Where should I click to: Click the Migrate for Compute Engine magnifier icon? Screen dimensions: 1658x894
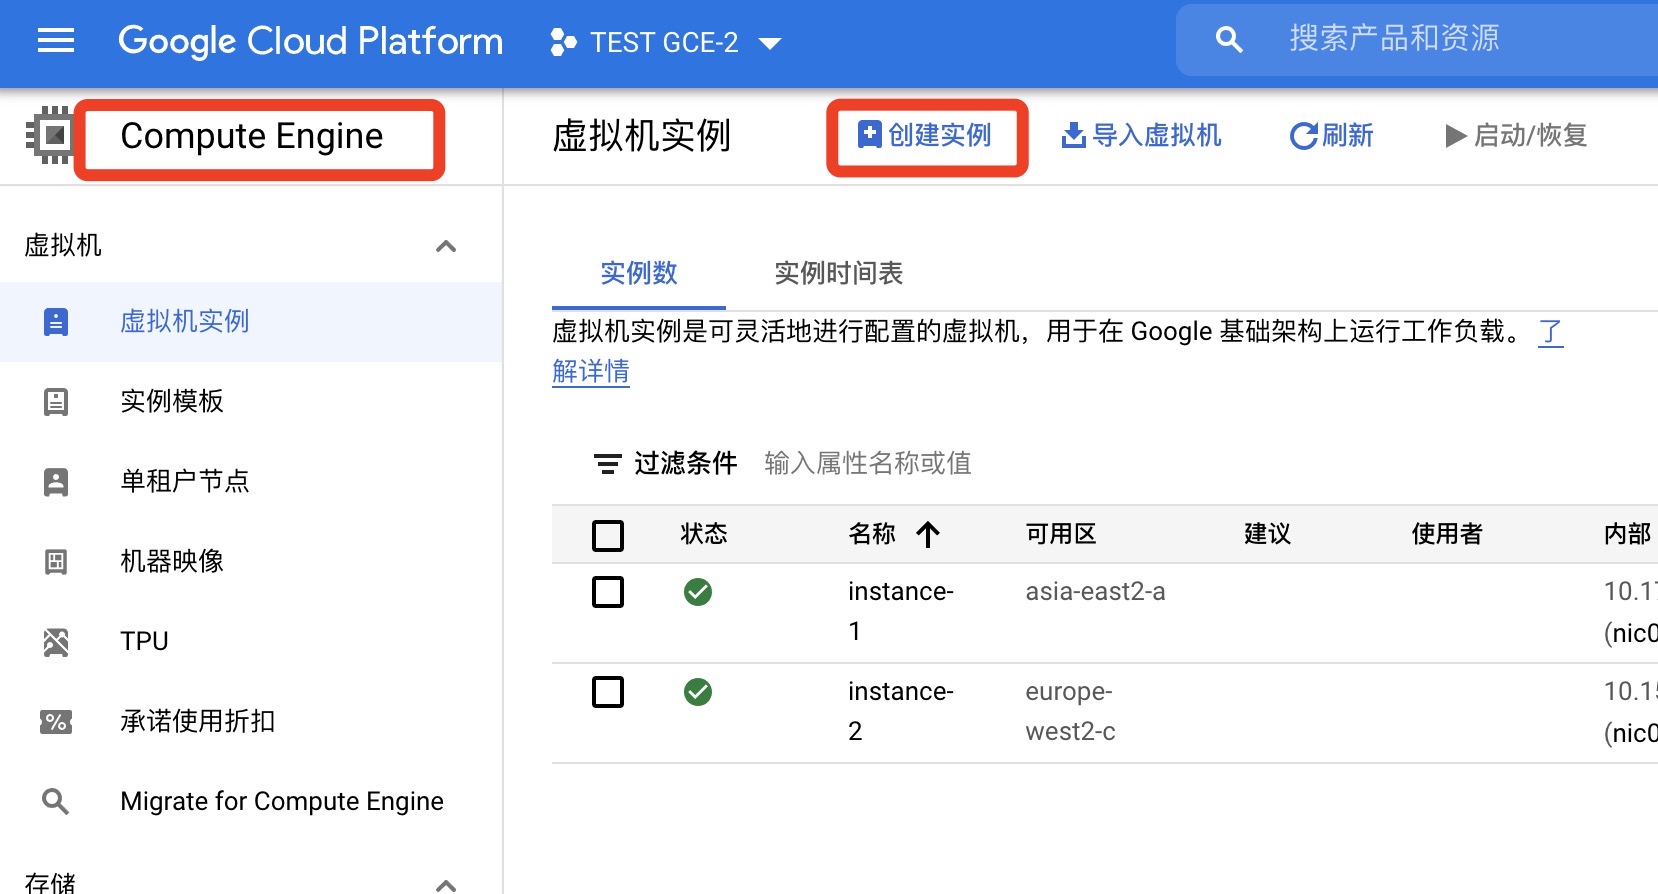[56, 802]
